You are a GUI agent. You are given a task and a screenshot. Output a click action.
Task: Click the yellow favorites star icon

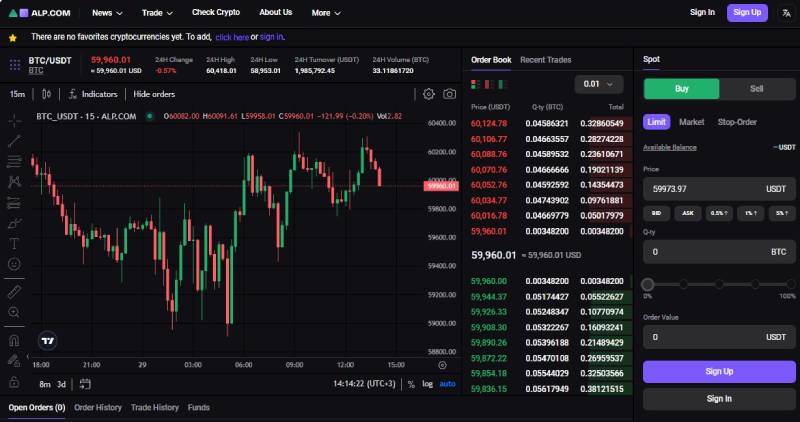(x=13, y=38)
